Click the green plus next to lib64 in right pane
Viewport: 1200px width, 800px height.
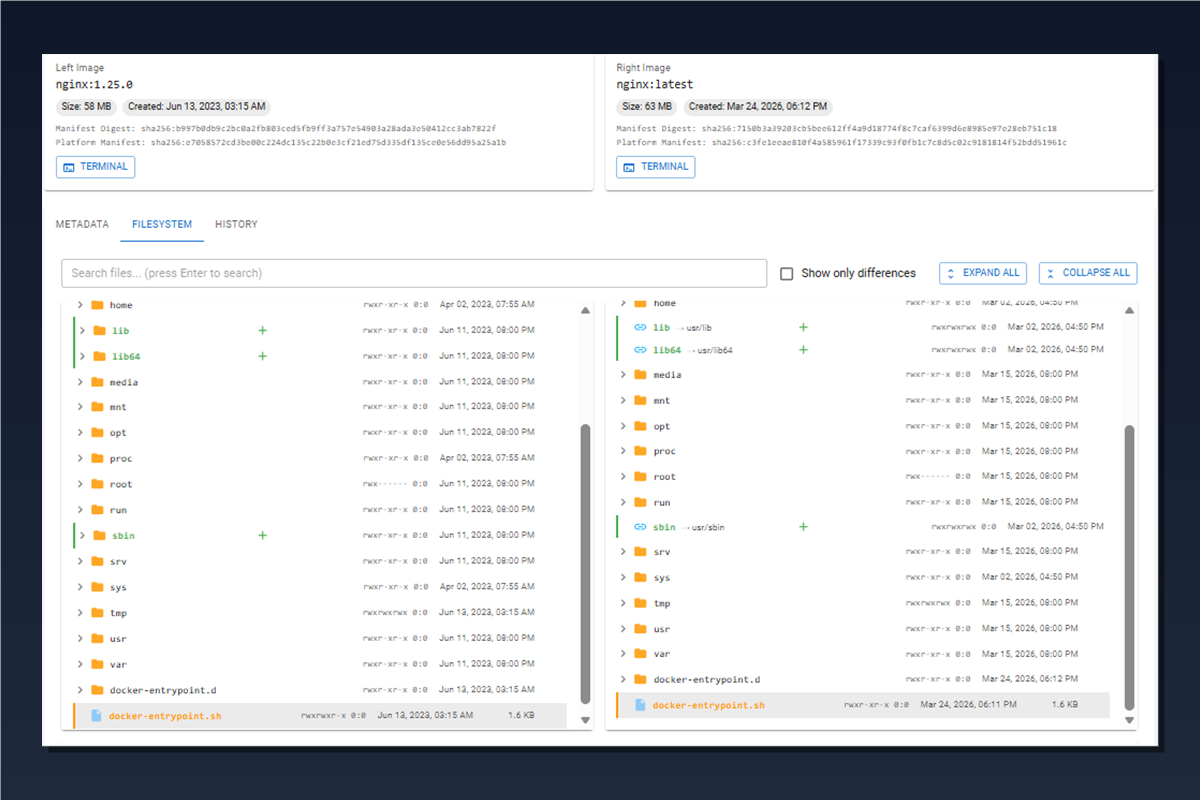(x=802, y=350)
